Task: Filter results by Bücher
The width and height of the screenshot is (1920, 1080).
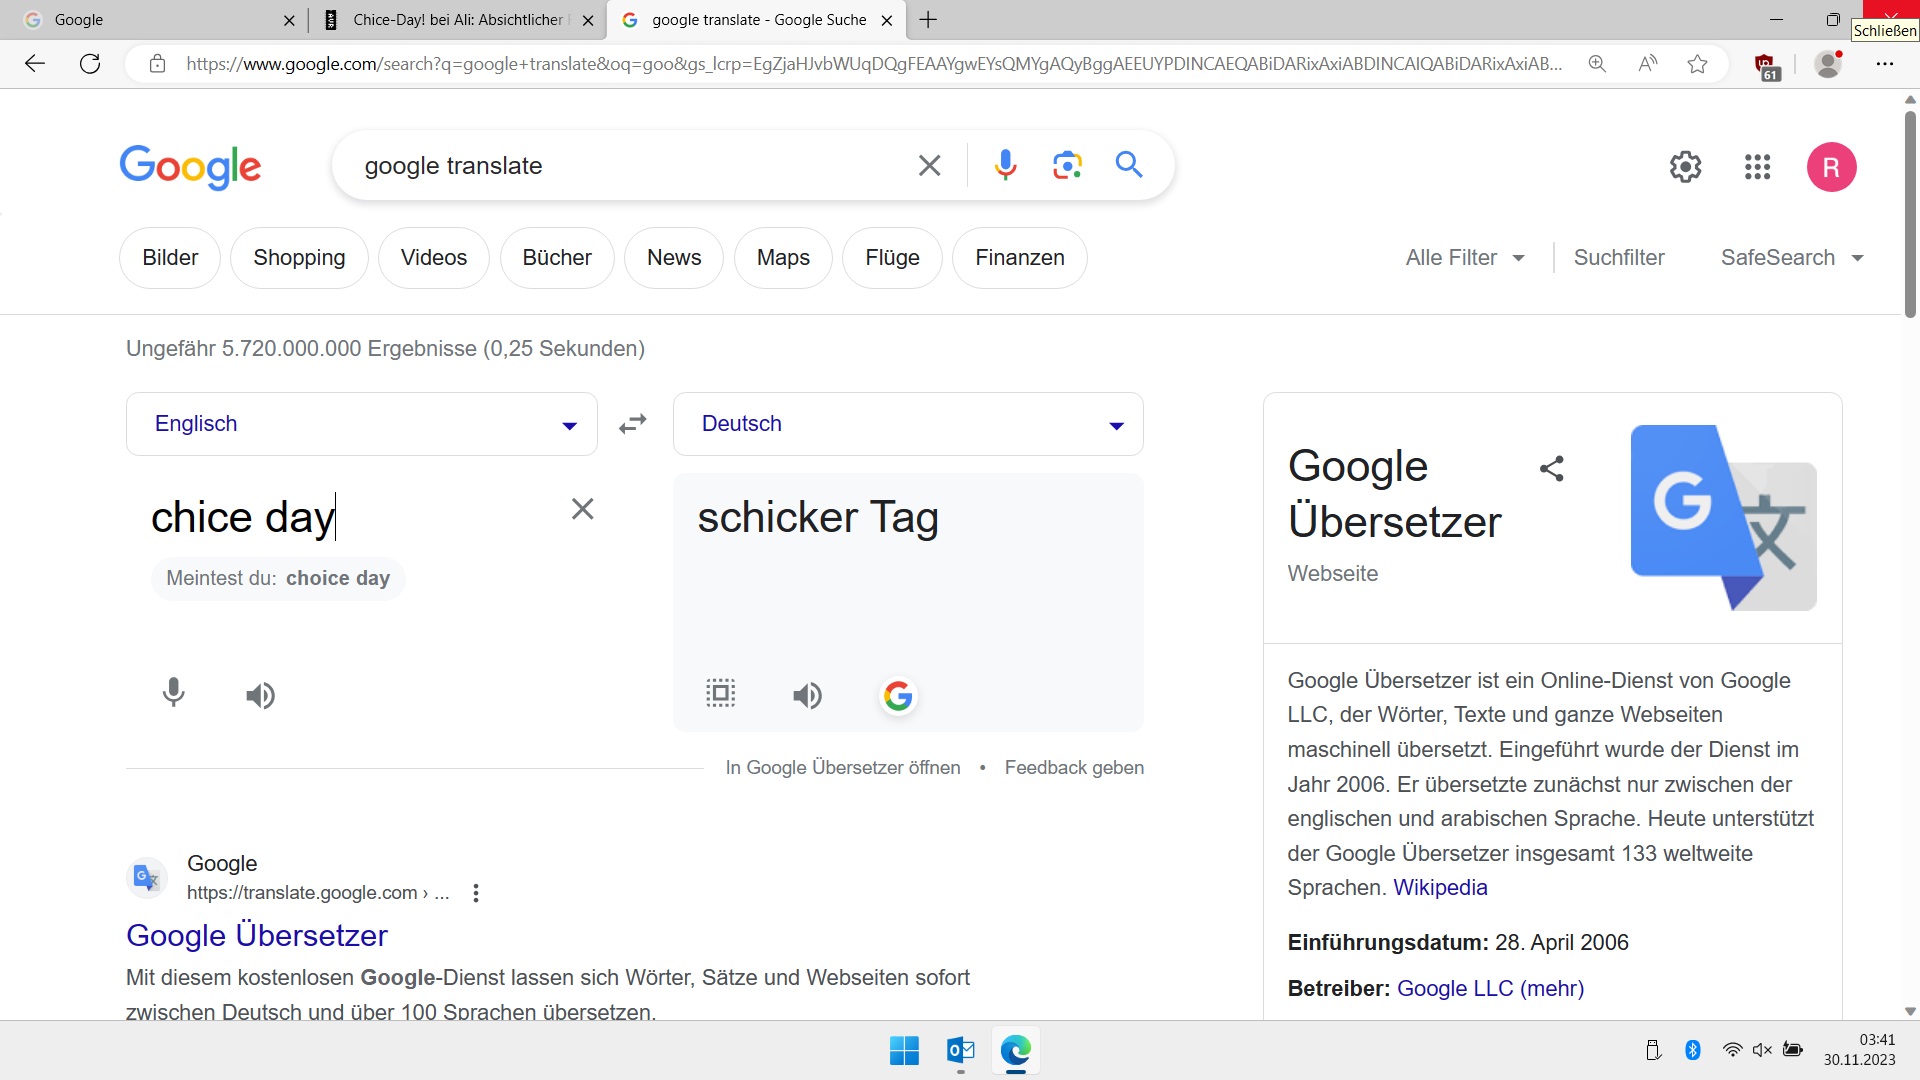Action: click(x=557, y=258)
